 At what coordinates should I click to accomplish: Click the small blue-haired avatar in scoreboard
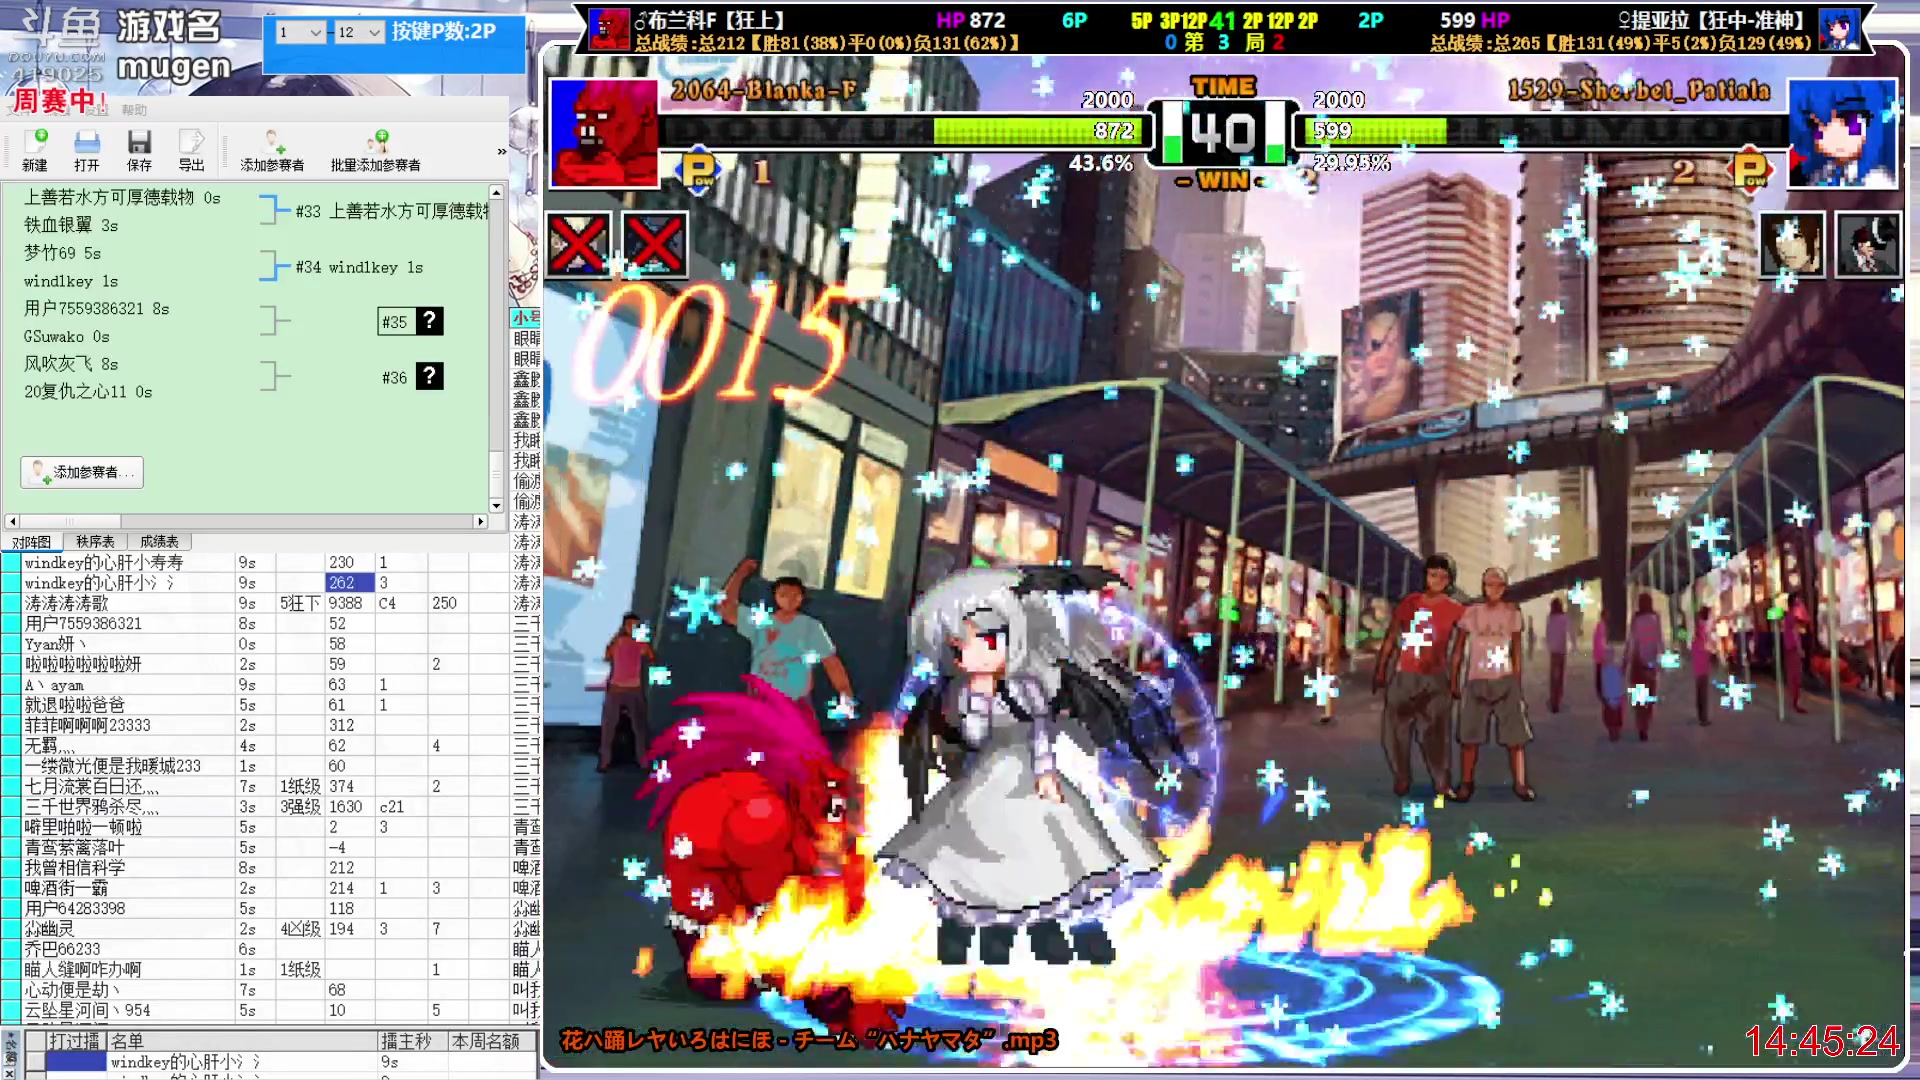pos(1838,30)
